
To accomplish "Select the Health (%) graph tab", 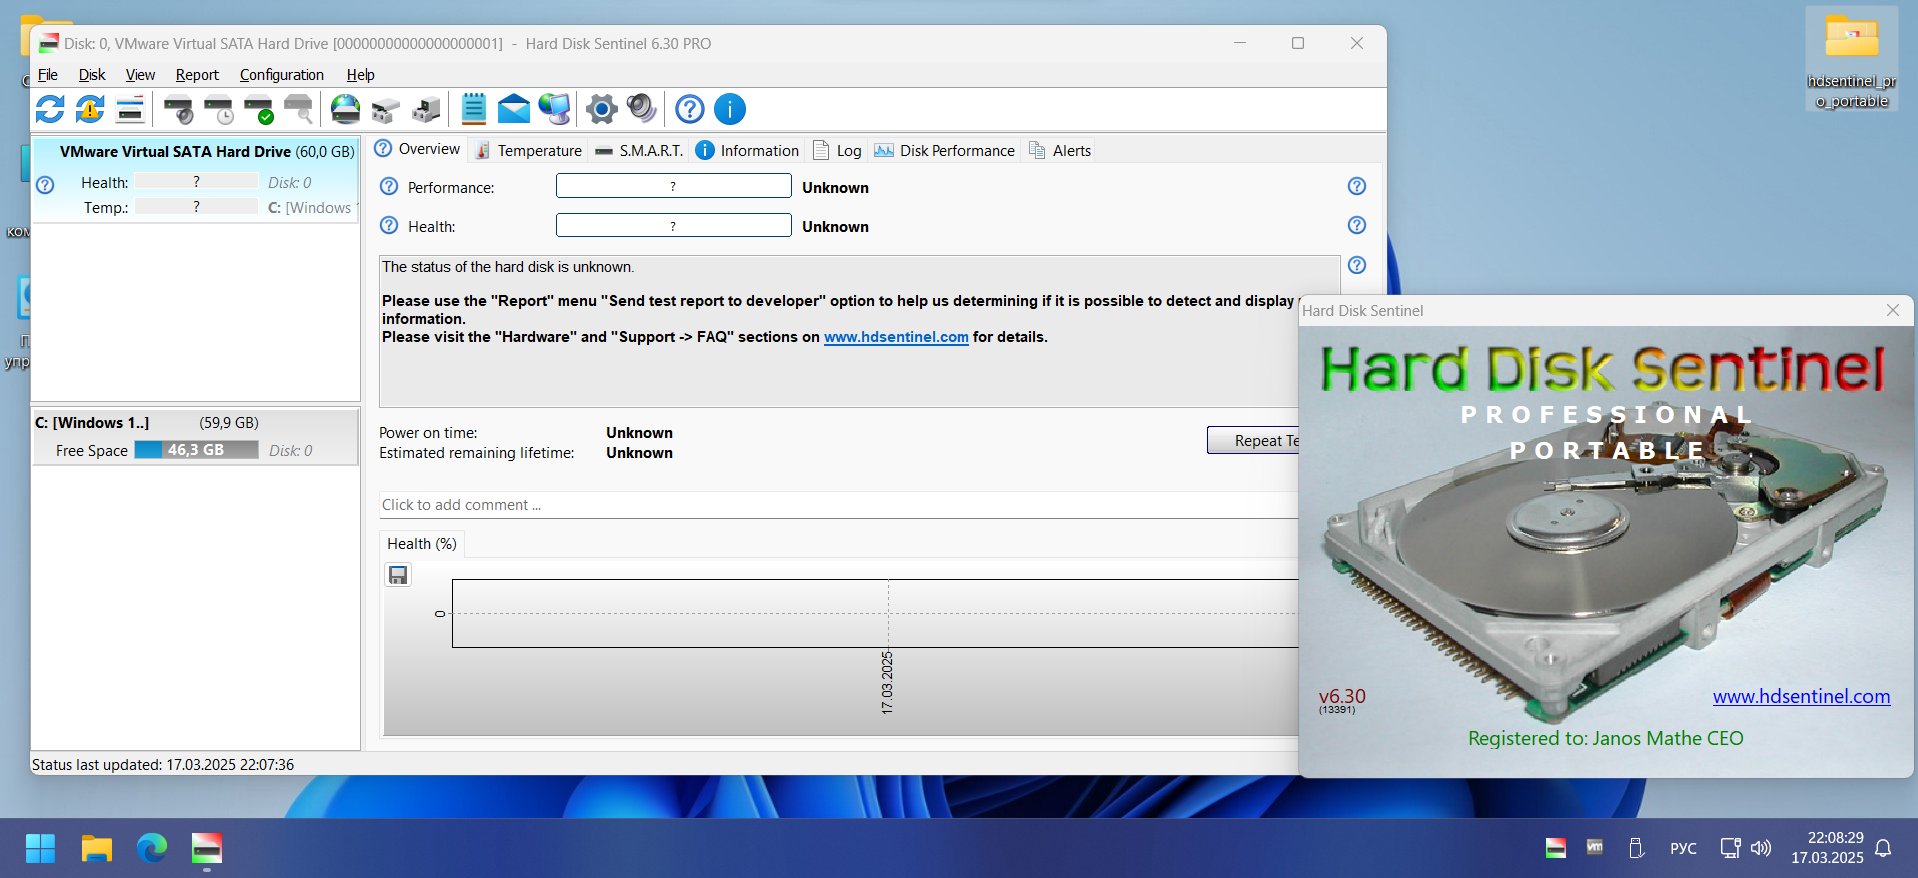I will coord(422,544).
